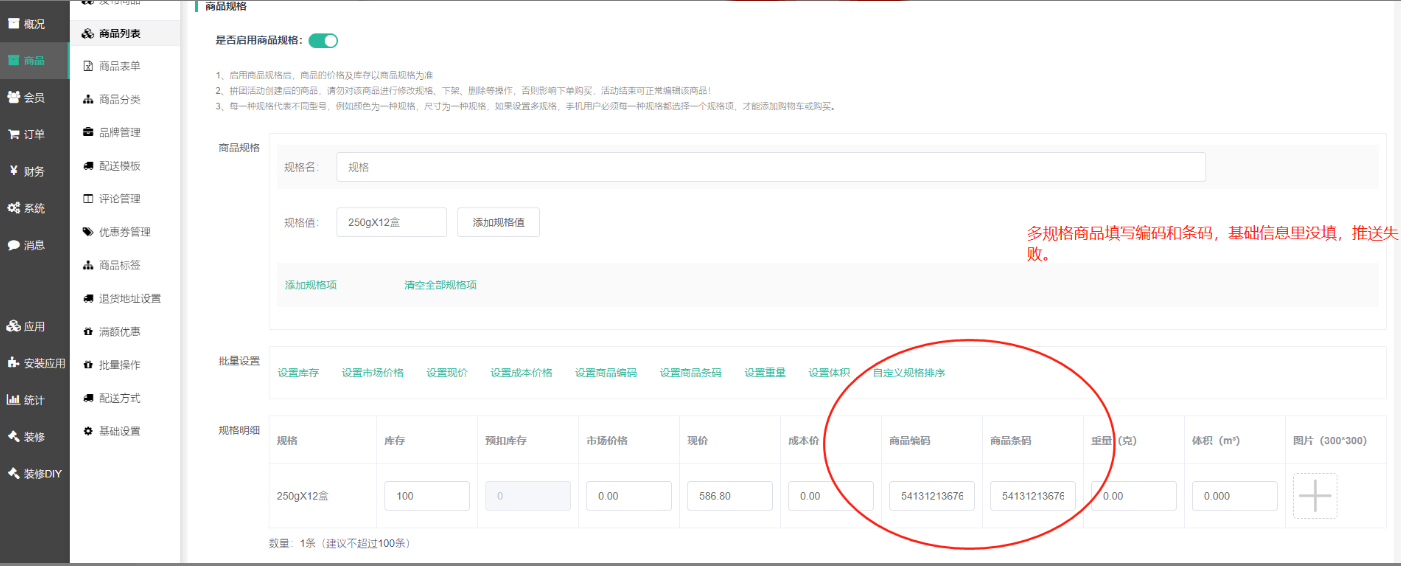Click the plus icon to upload spec image
Image resolution: width=1401 pixels, height=566 pixels.
[1315, 496]
